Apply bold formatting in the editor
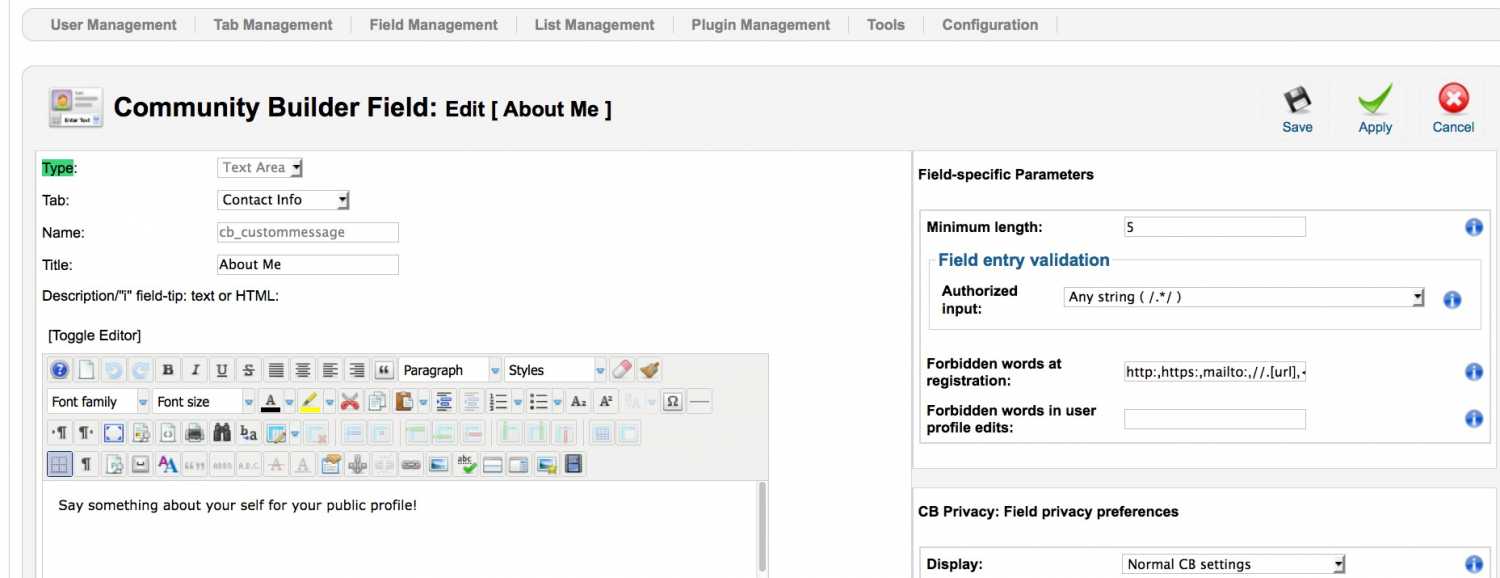 click(168, 370)
